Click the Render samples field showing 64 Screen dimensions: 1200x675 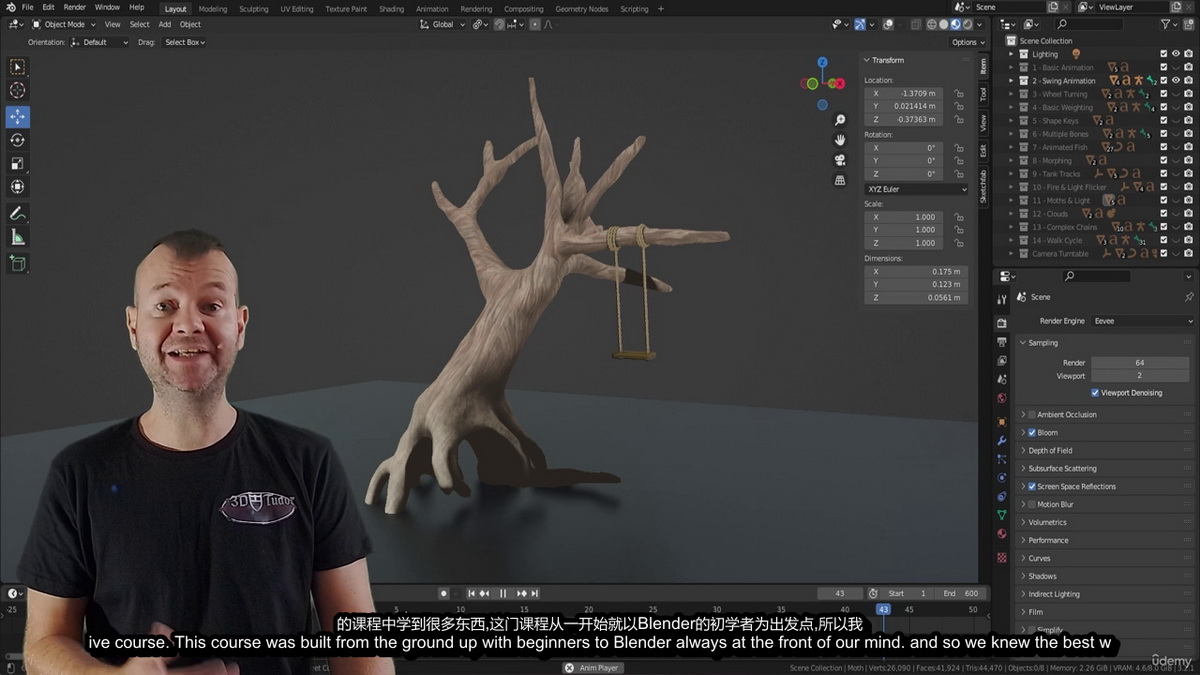tap(1140, 363)
